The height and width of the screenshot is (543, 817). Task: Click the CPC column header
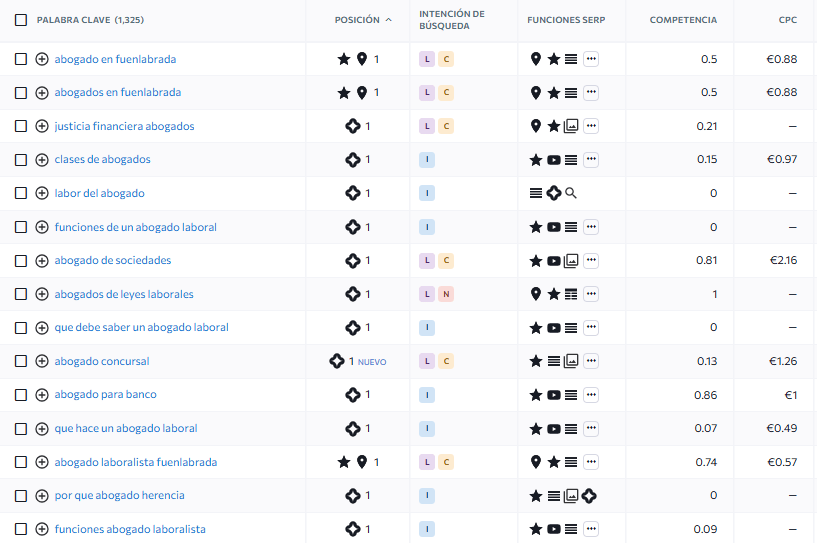[787, 20]
